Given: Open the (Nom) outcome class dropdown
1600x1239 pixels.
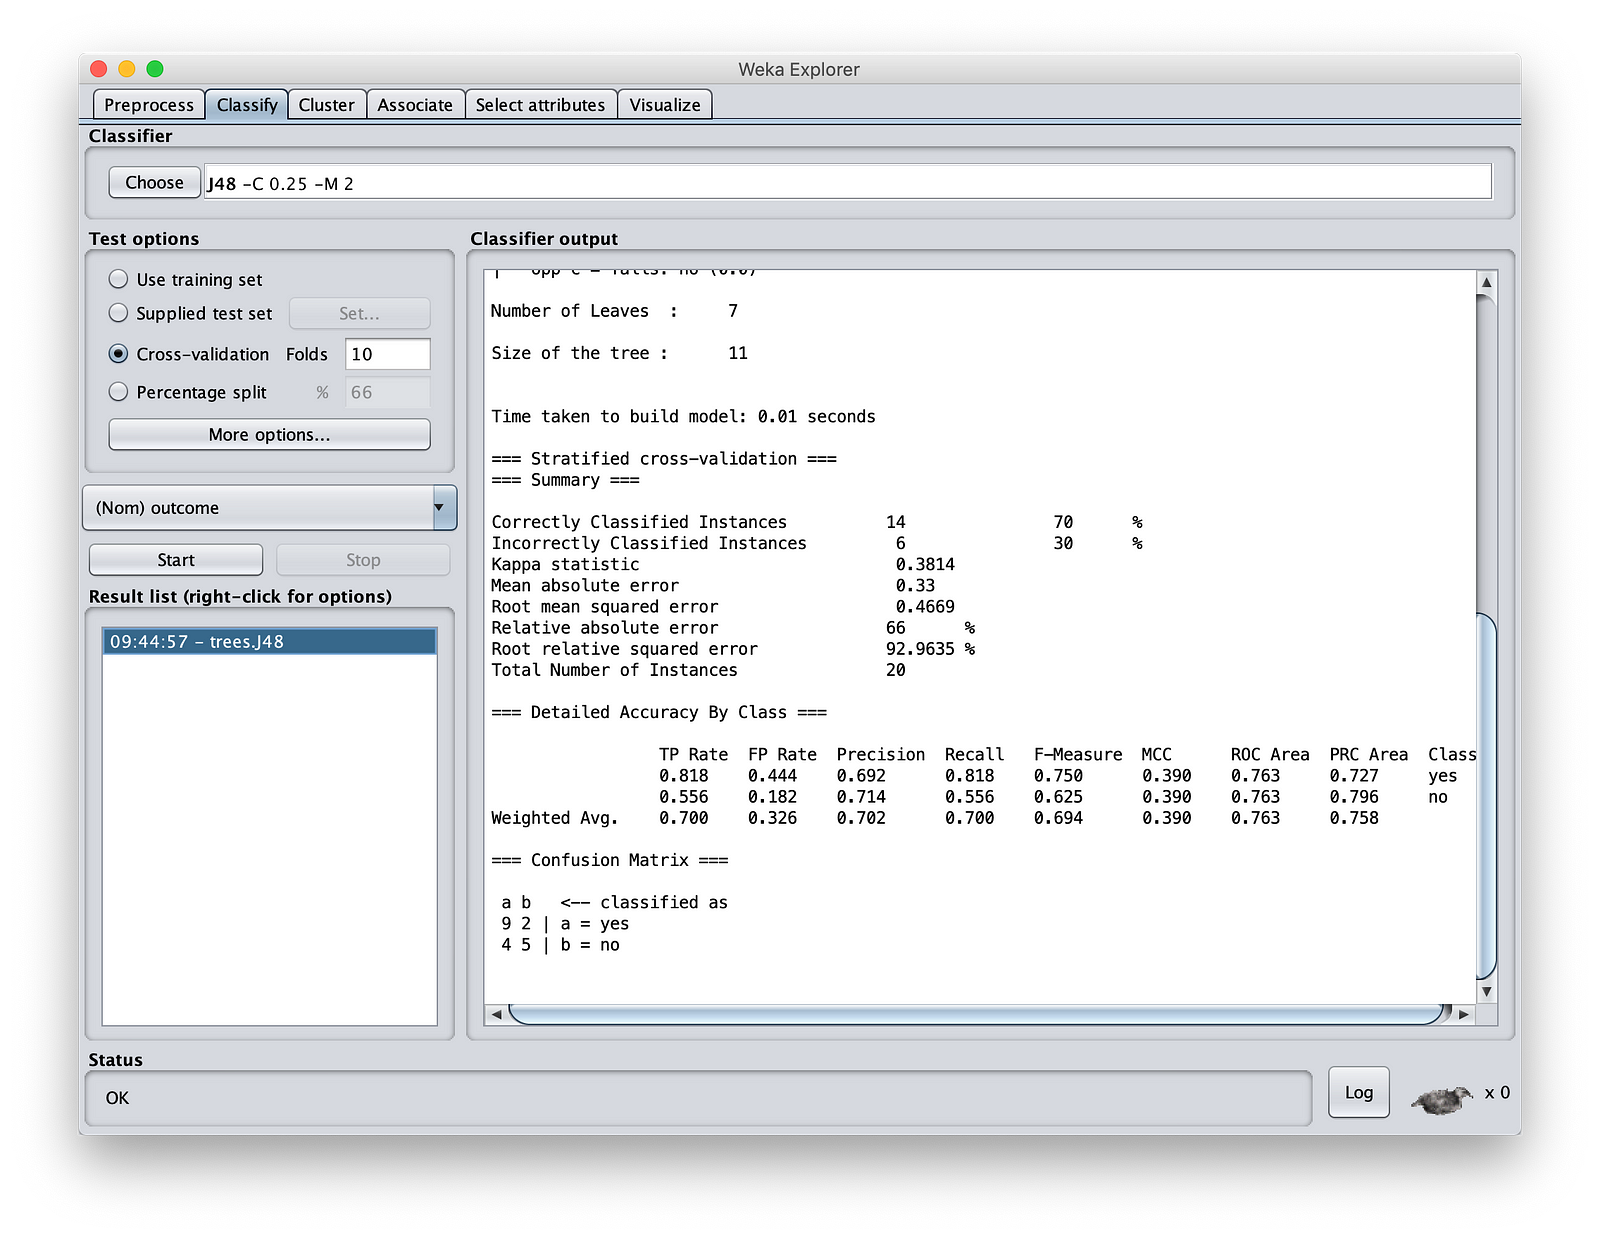Looking at the screenshot, I should (x=269, y=508).
